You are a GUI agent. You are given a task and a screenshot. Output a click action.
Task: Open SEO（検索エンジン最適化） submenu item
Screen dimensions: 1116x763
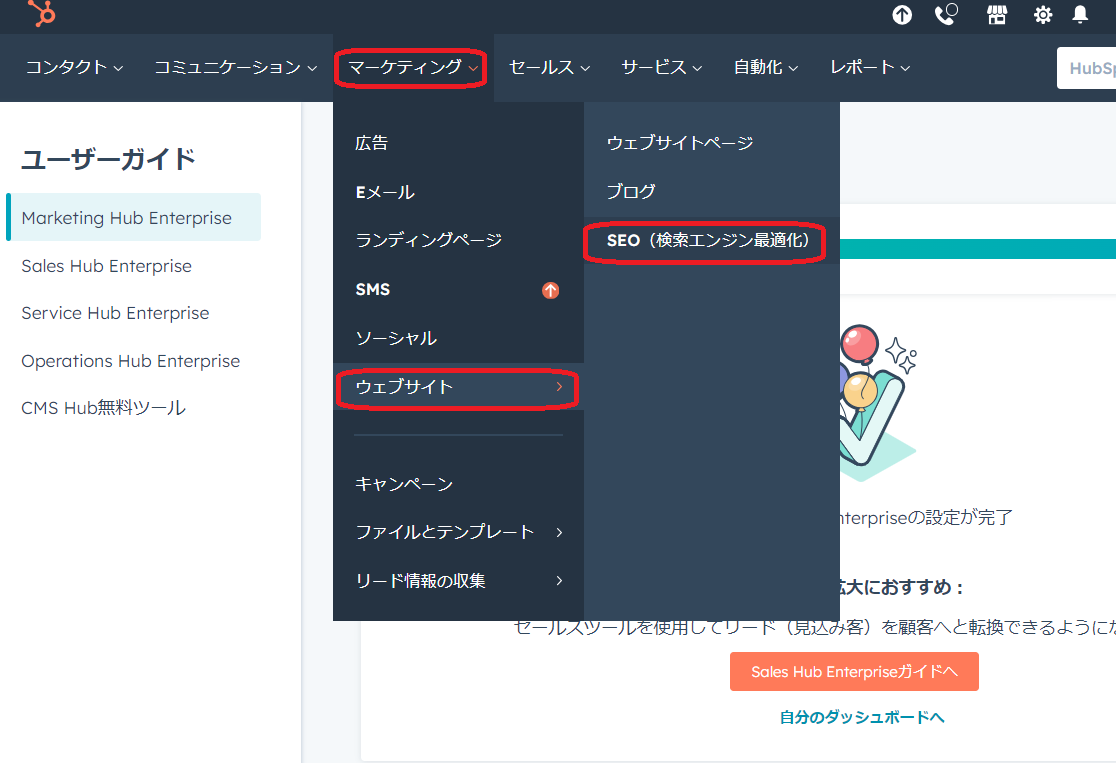pos(712,241)
